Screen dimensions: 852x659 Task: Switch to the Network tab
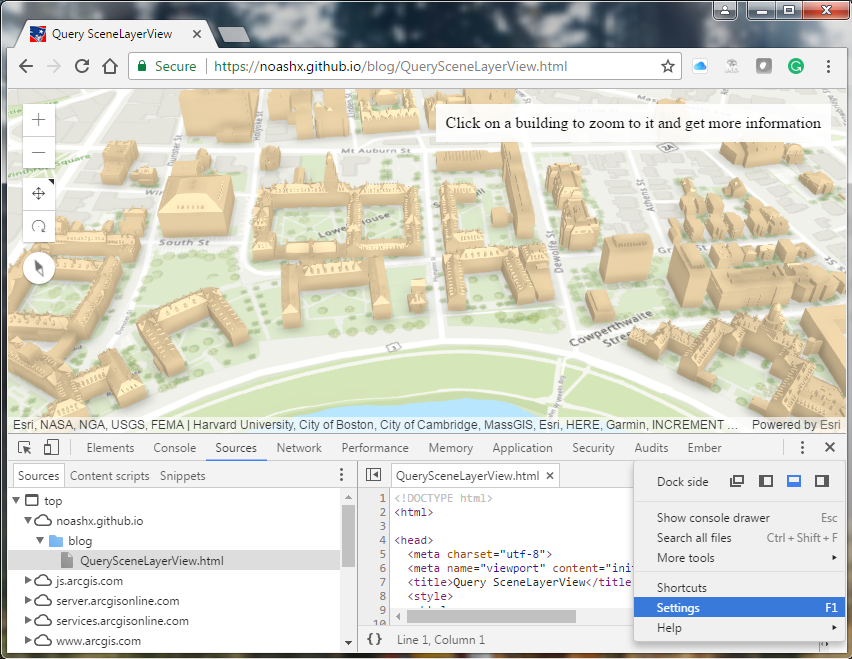299,448
